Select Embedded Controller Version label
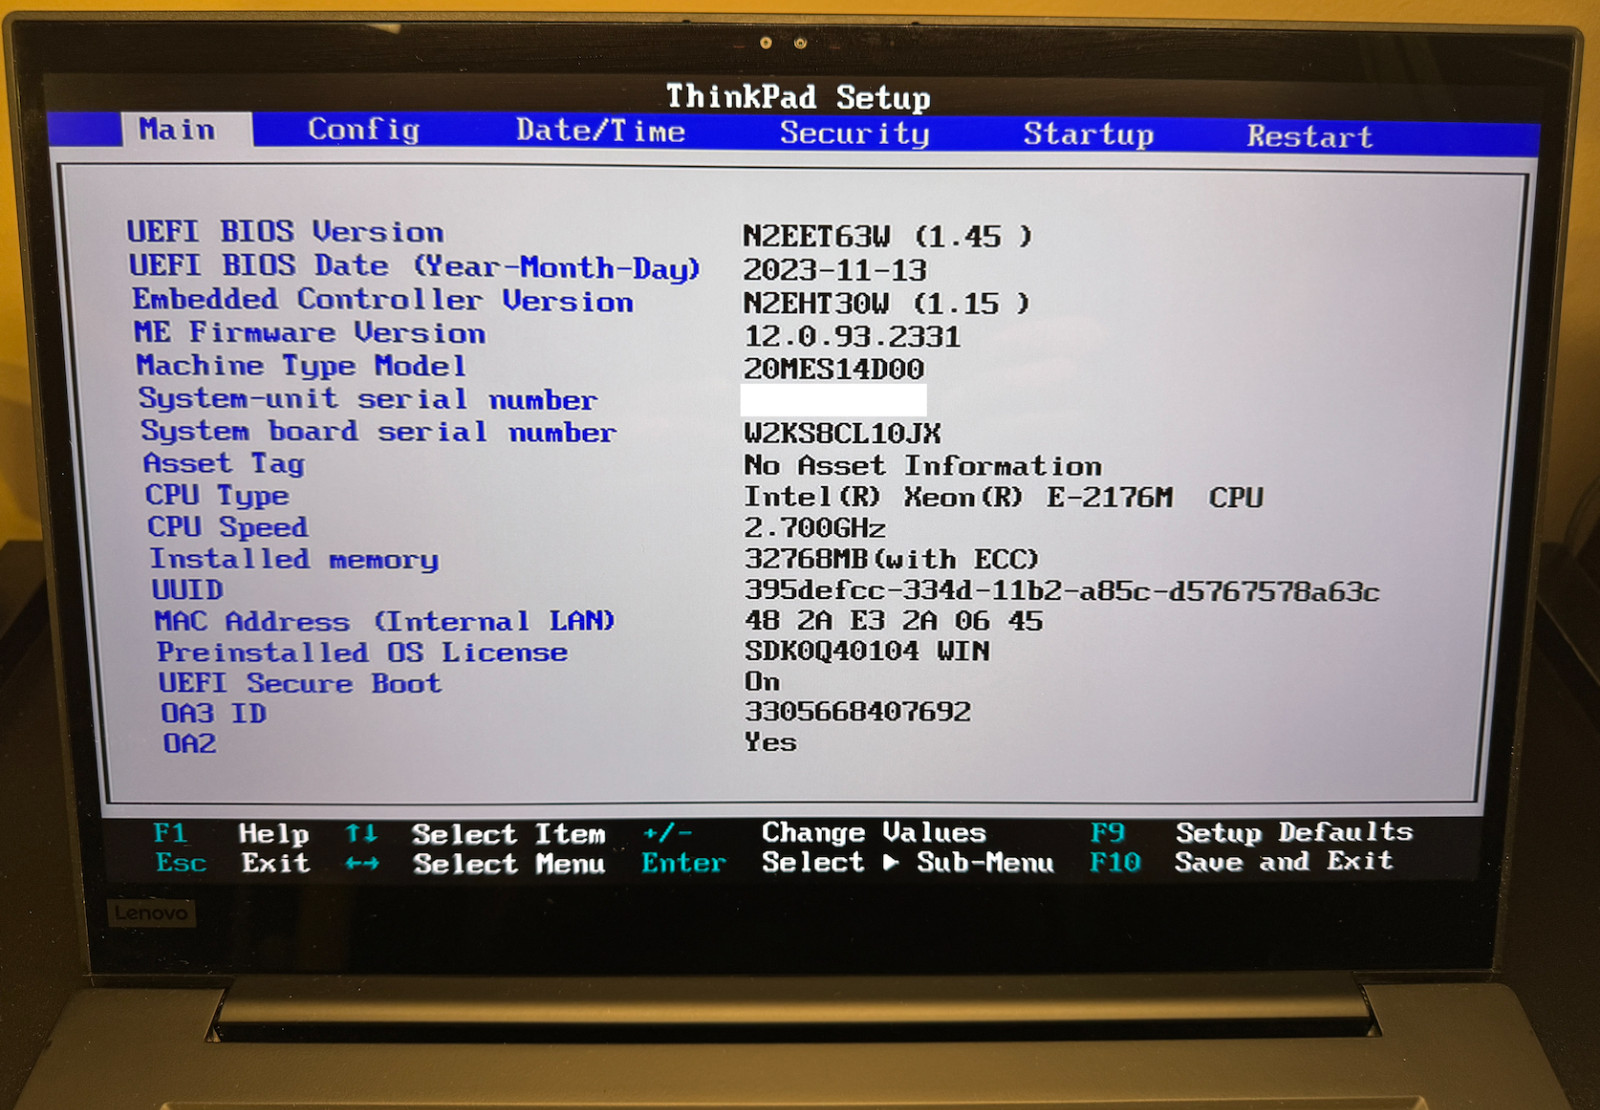This screenshot has height=1110, width=1600. 383,300
